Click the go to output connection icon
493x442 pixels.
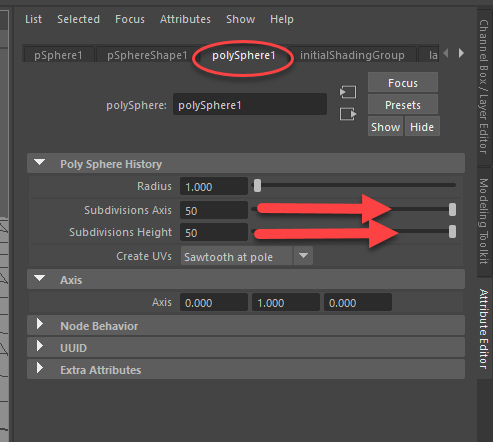(348, 114)
